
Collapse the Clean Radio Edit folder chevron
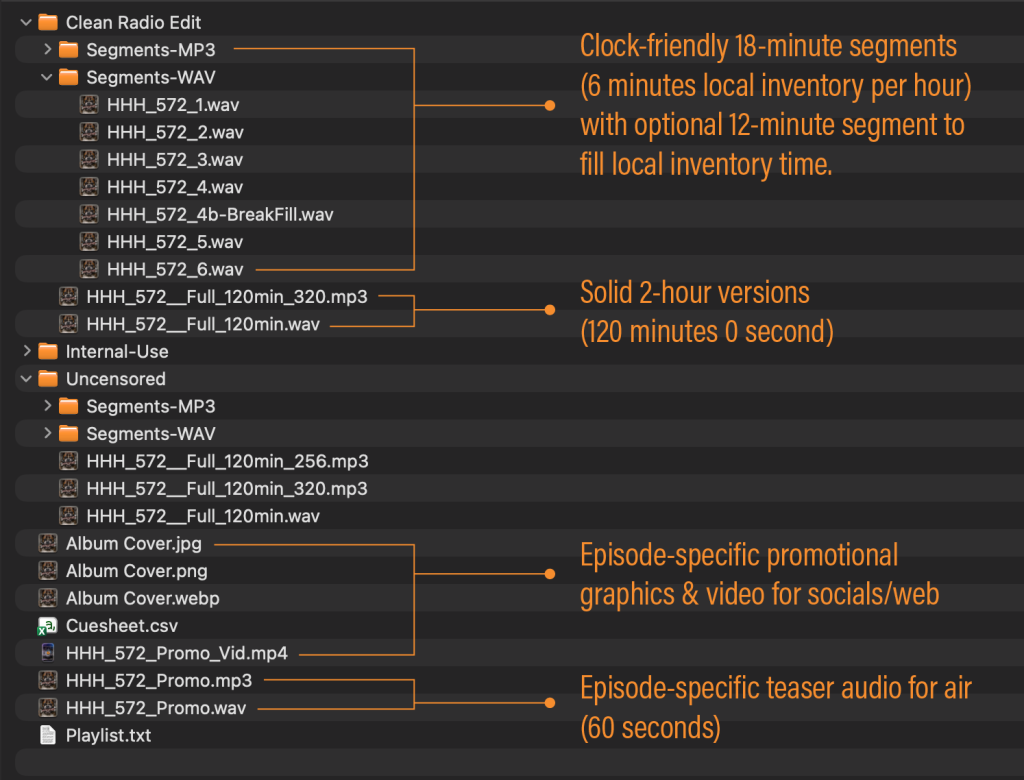(x=26, y=22)
